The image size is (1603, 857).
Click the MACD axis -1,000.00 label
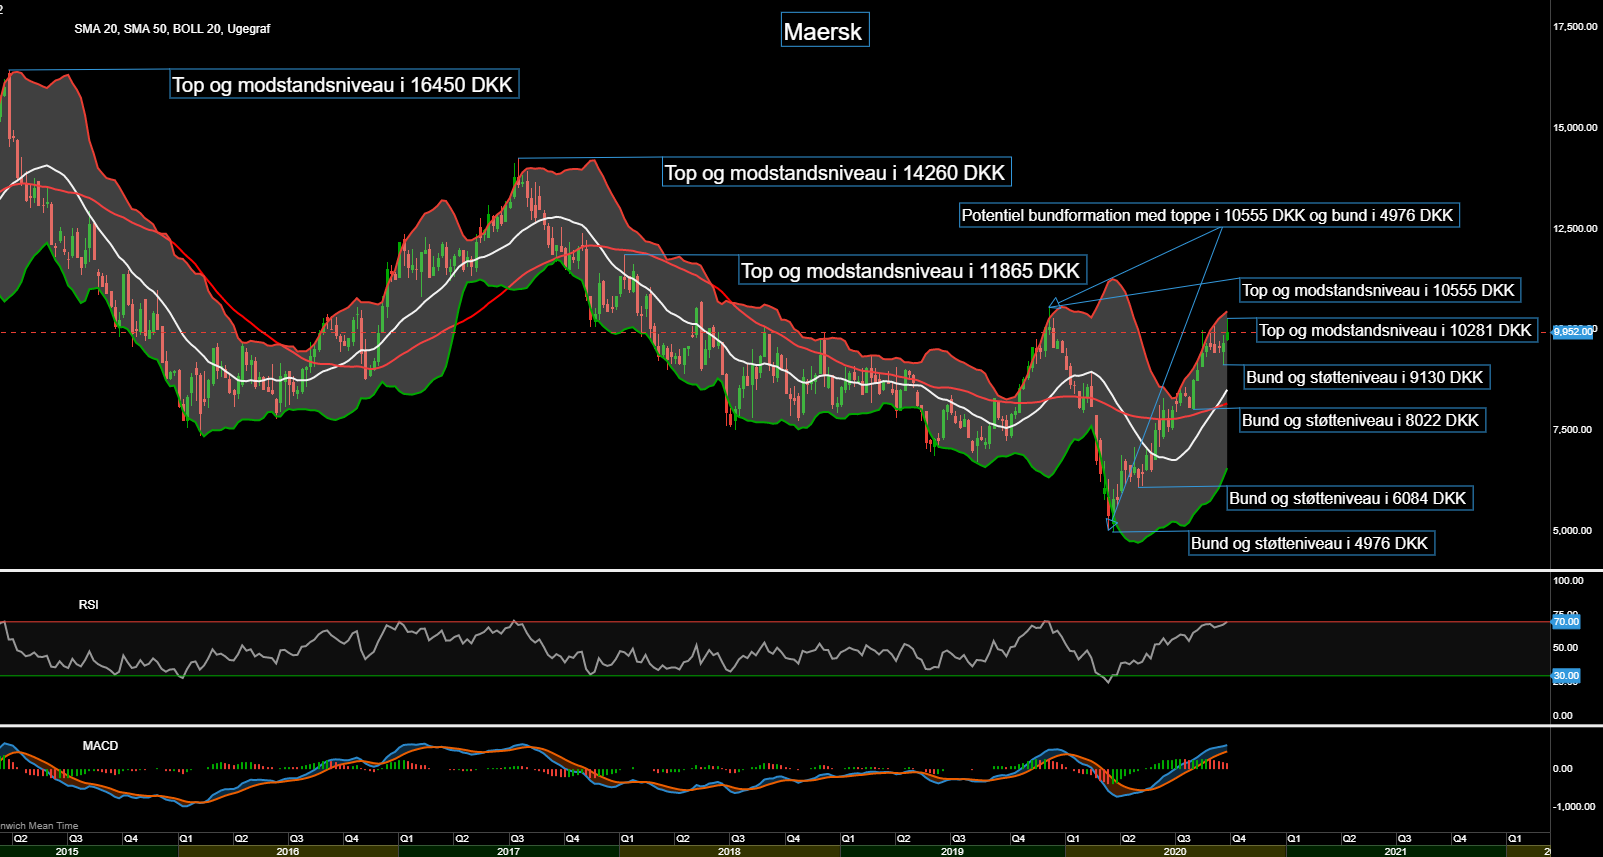click(x=1574, y=807)
